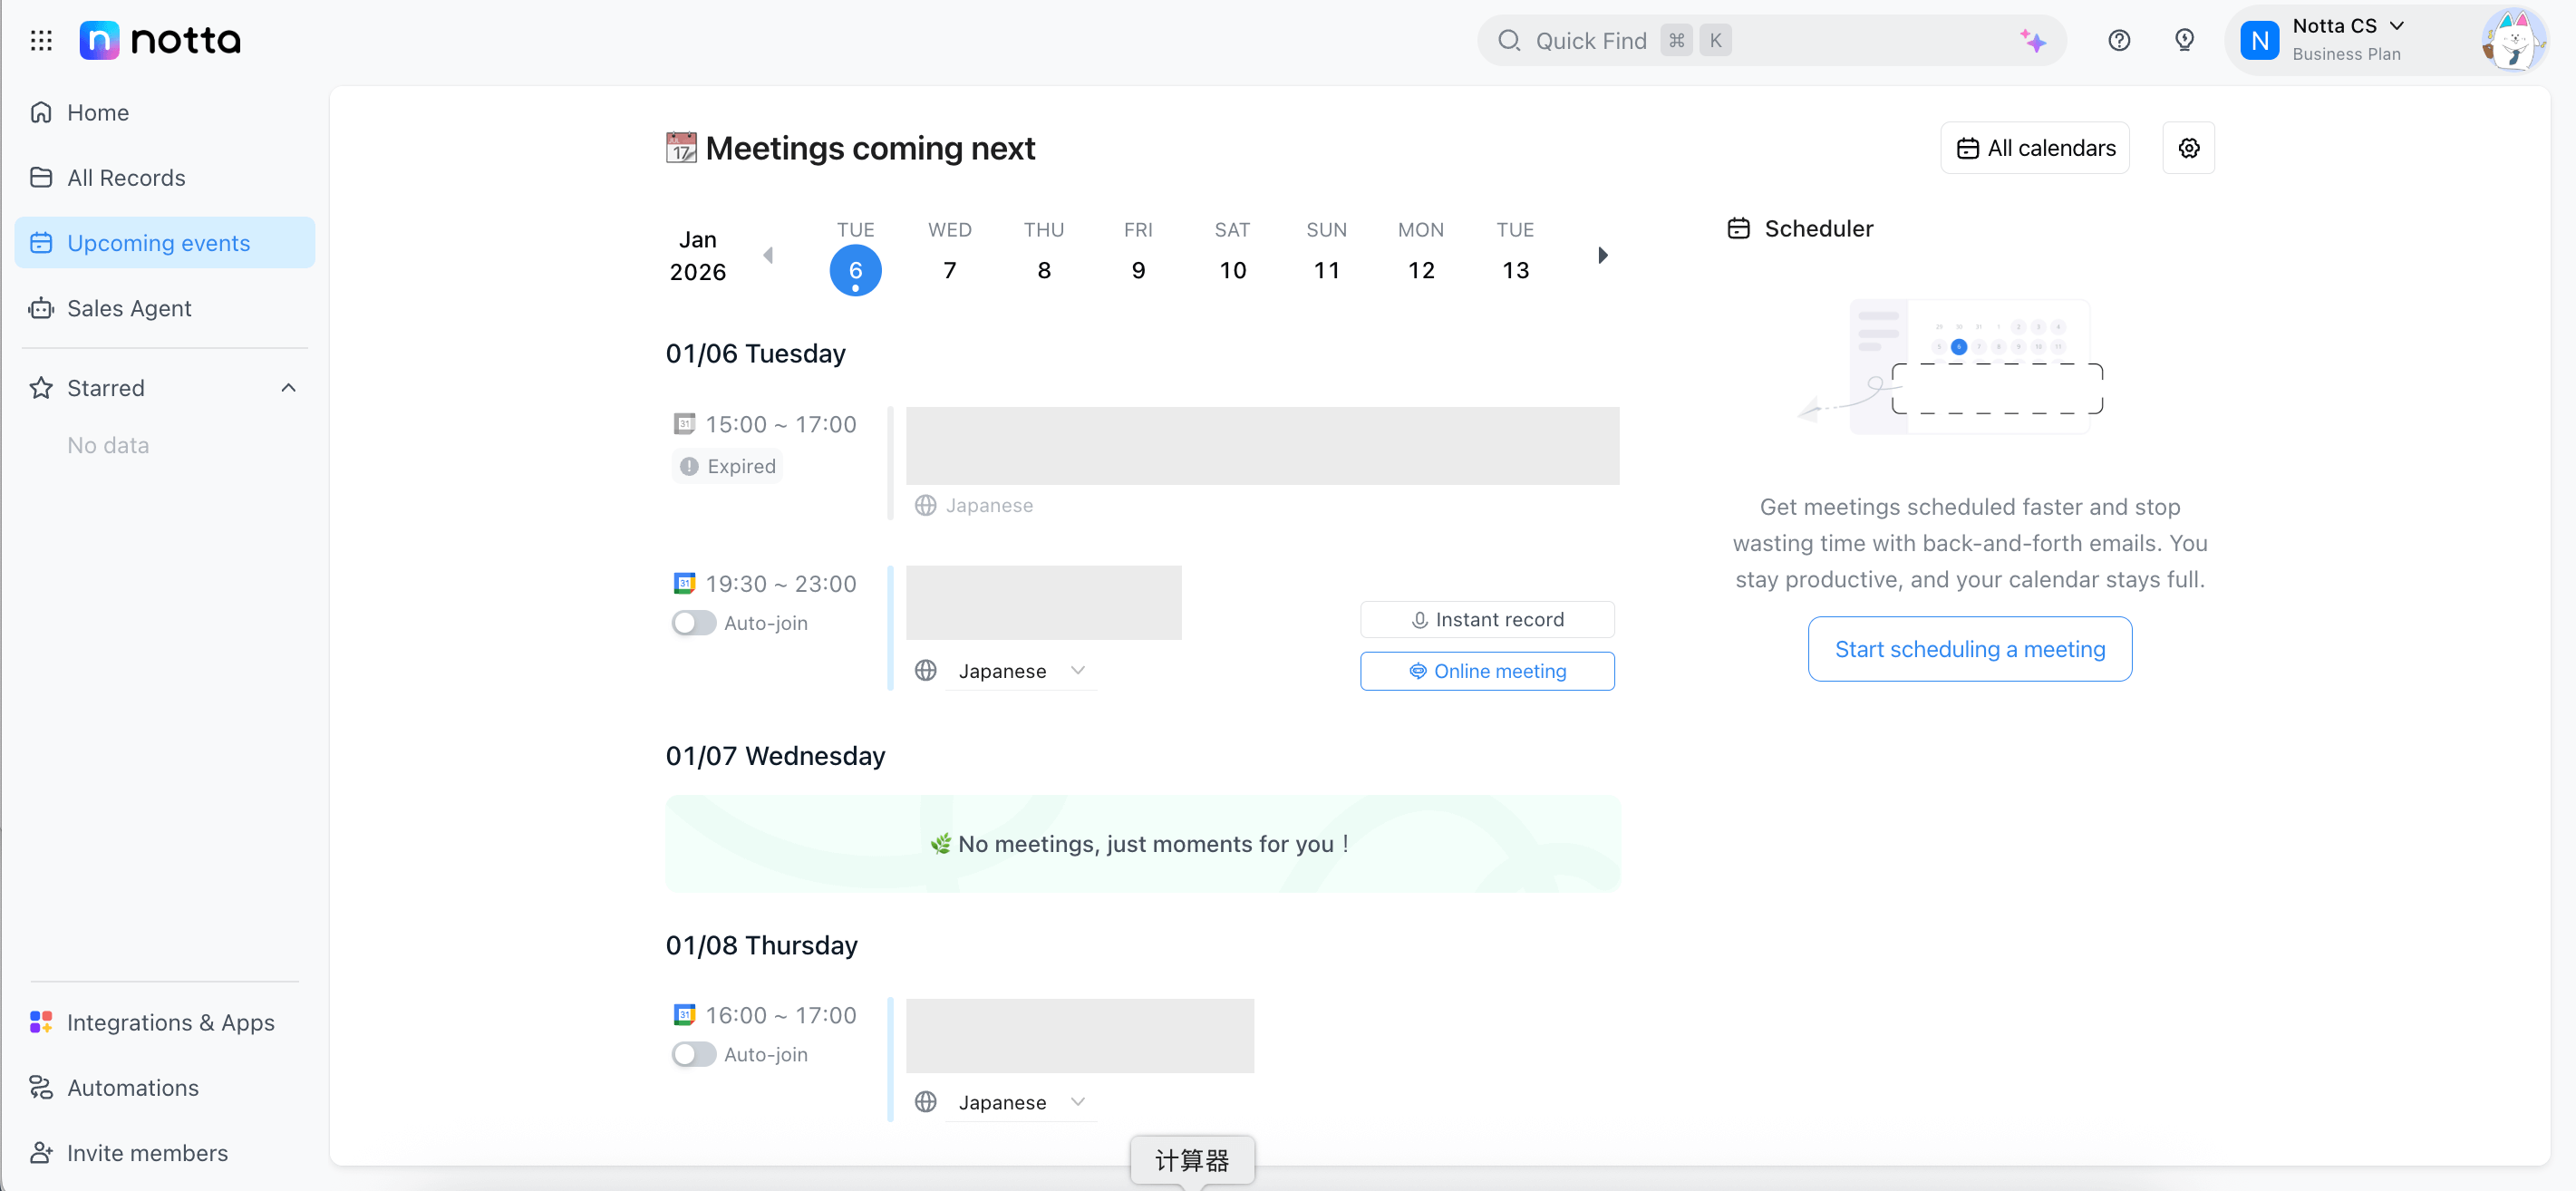The height and width of the screenshot is (1191, 2576).
Task: Click the Integrations & Apps colored icon
Action: point(41,1022)
